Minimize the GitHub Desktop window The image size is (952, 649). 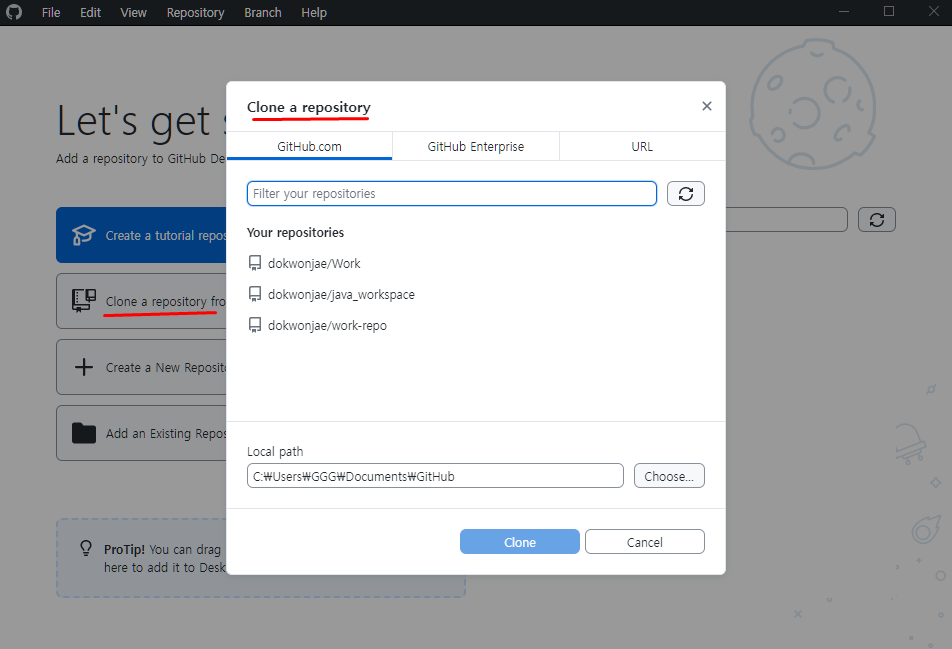(844, 12)
